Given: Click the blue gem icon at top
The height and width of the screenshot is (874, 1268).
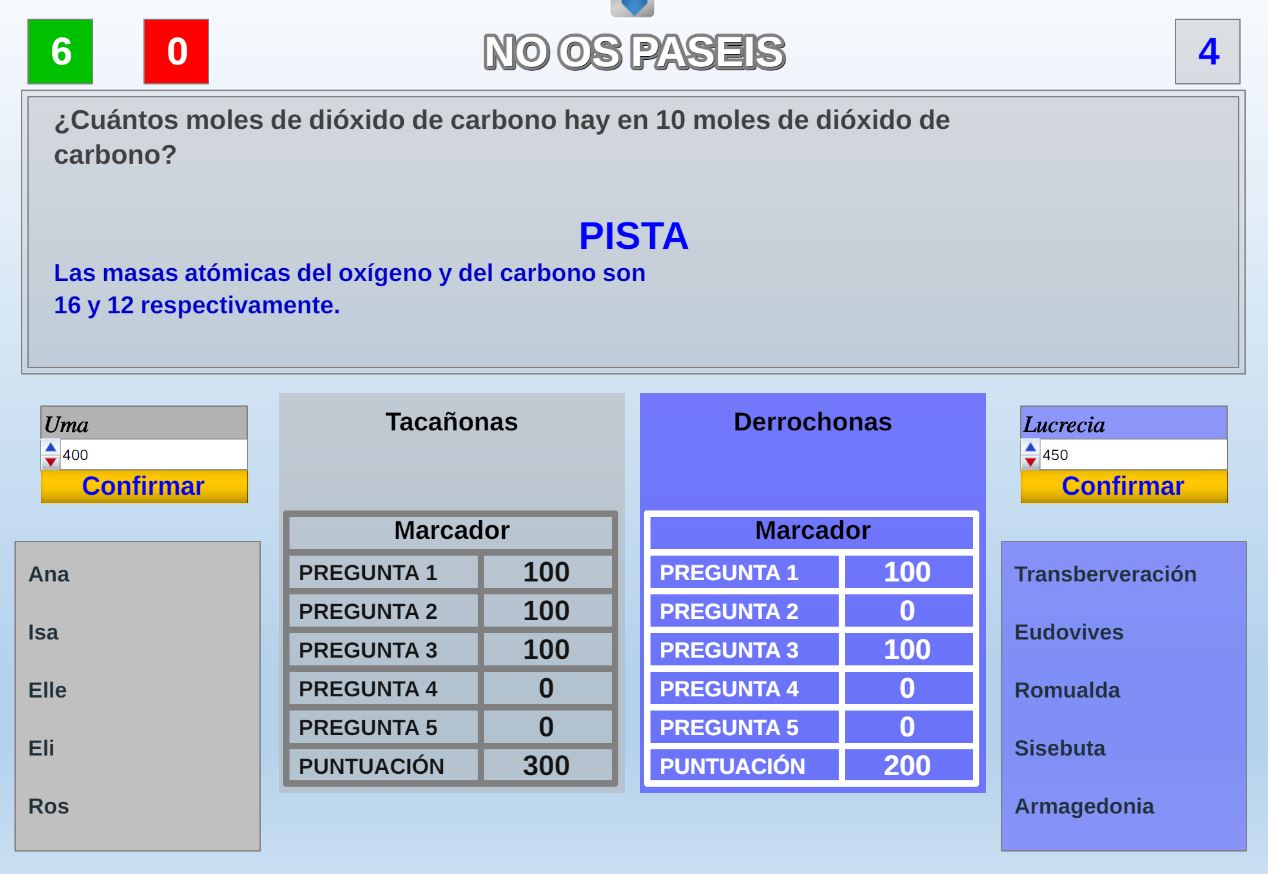Looking at the screenshot, I should point(632,7).
